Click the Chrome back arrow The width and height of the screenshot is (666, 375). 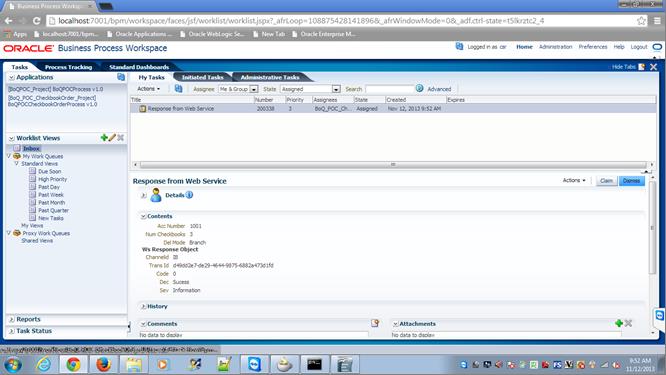[8, 20]
